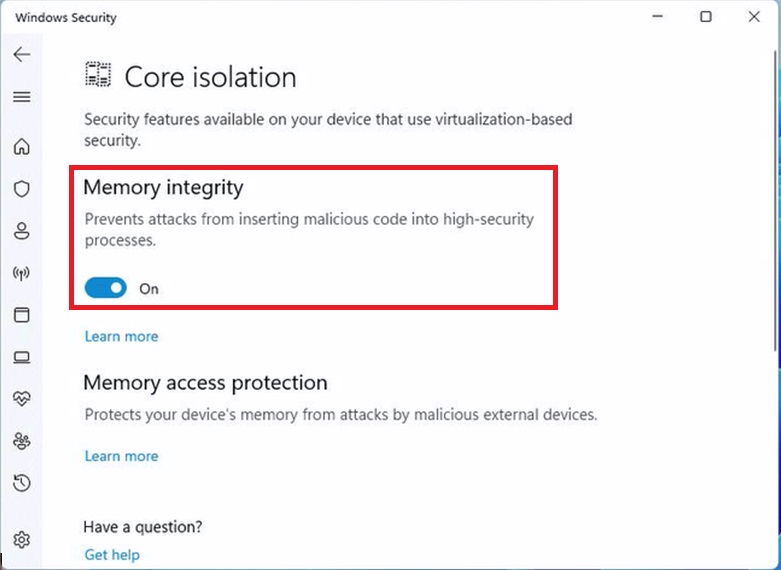Open App & browser control icon
Viewport: 781px width, 570px height.
(21, 315)
